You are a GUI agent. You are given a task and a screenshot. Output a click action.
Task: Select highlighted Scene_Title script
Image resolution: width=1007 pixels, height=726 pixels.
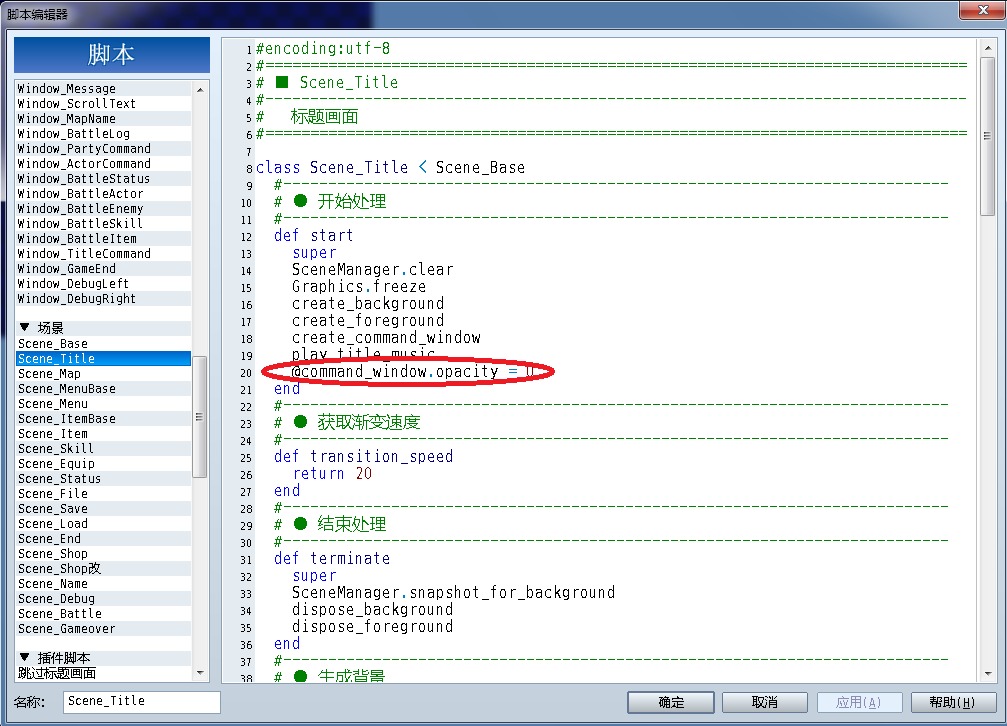[103, 358]
